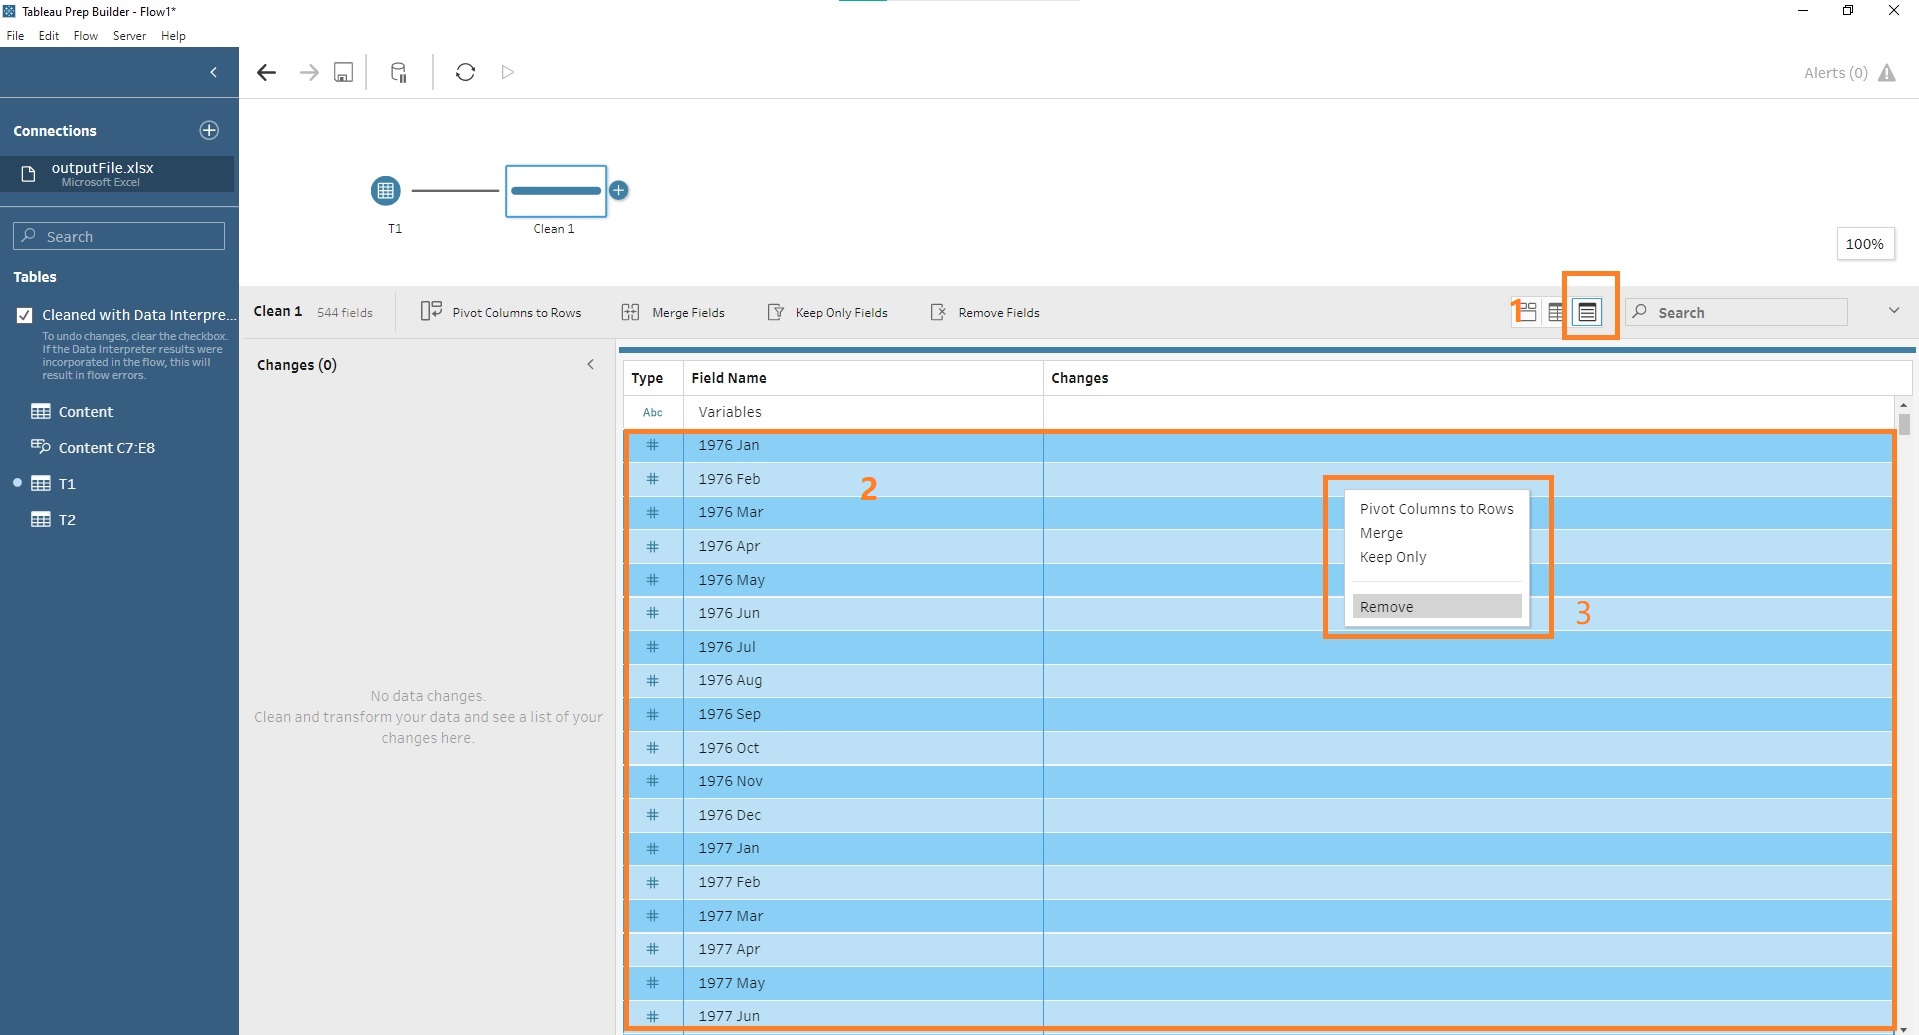
Task: Choose Keep Only in context menu
Action: (1436, 557)
